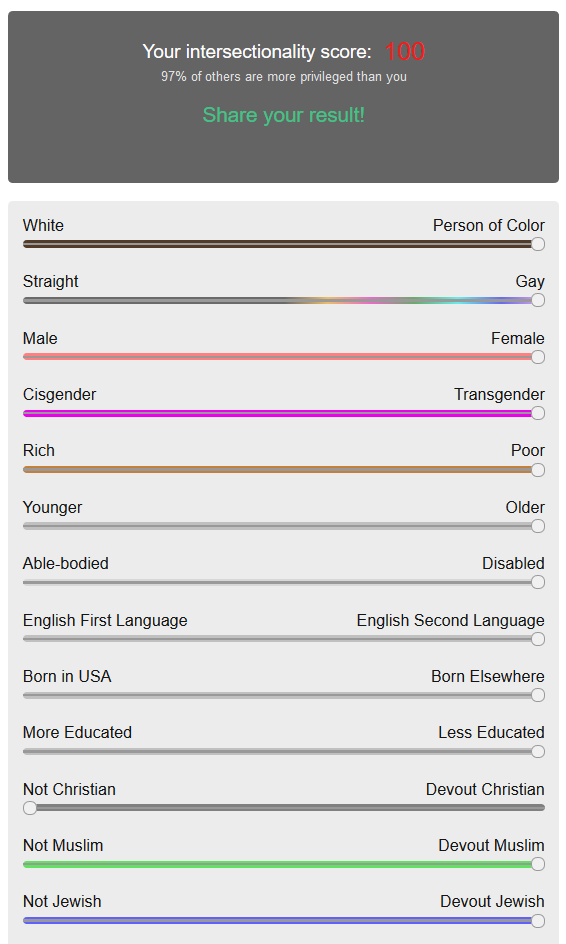The height and width of the screenshot is (944, 566).
Task: Click the red intersectionality score number 100
Action: click(405, 51)
